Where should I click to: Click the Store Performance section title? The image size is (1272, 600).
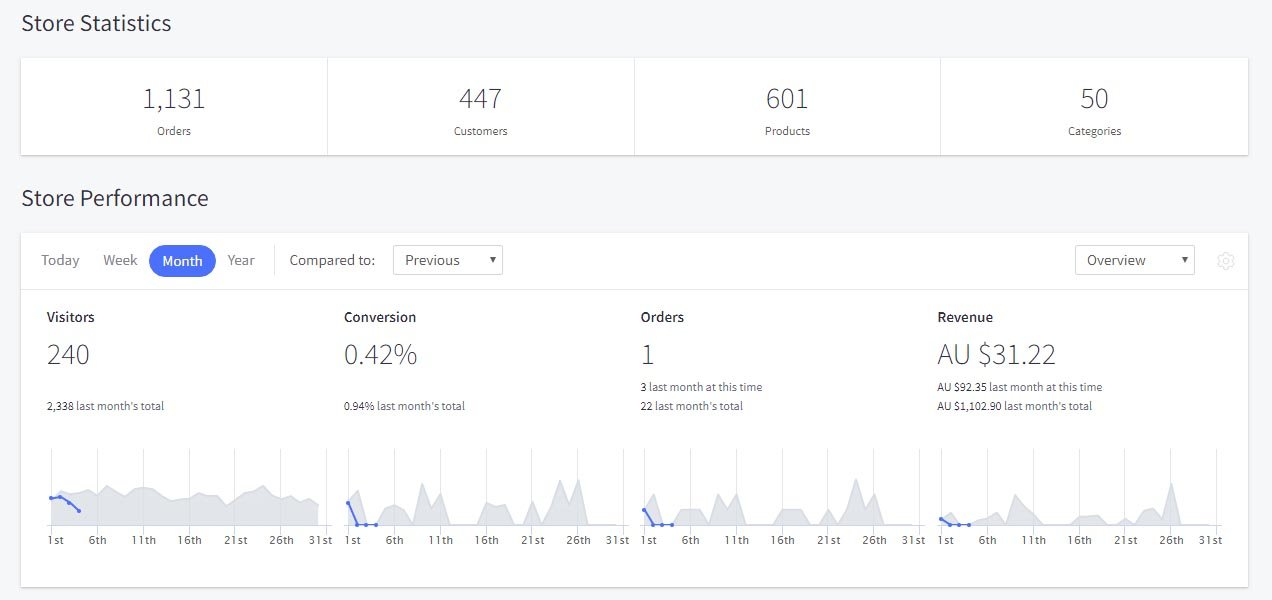(115, 198)
